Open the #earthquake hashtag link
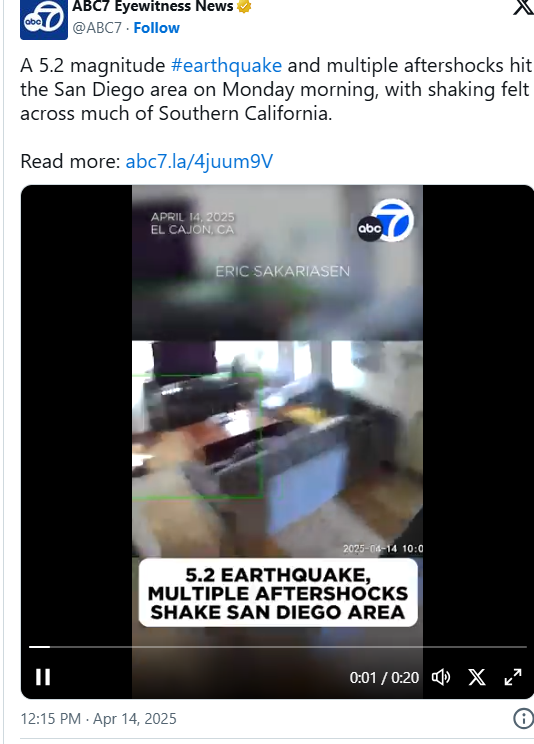Viewport: 534px width, 744px height. 226,65
